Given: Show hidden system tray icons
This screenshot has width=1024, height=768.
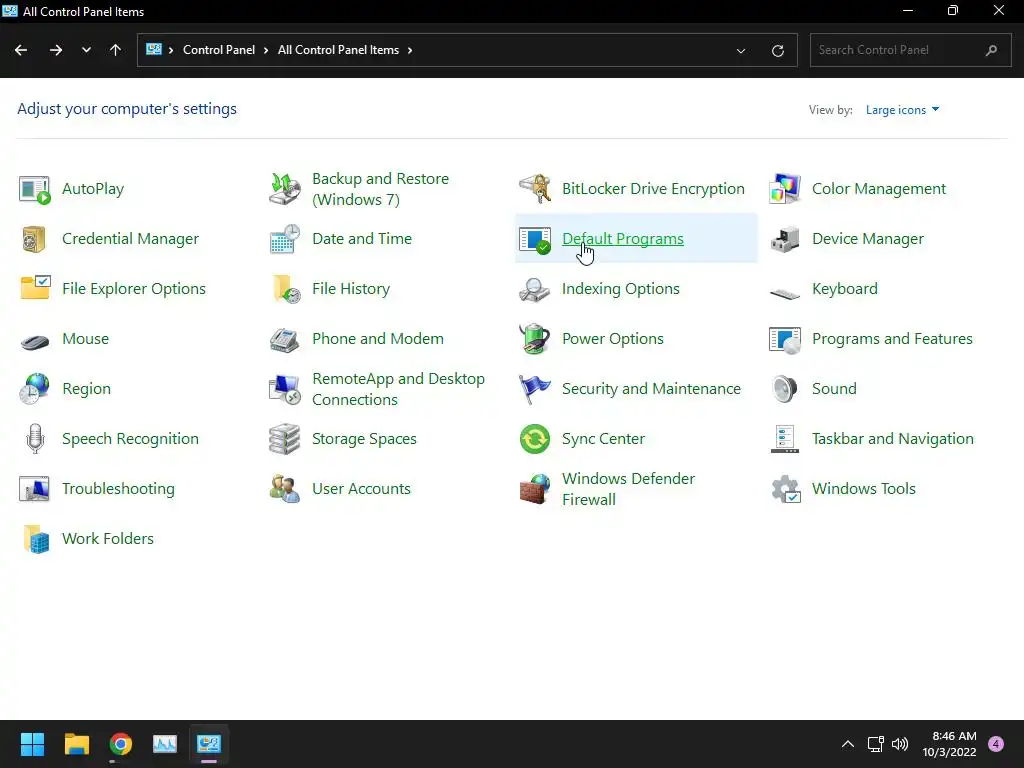Looking at the screenshot, I should tap(848, 744).
